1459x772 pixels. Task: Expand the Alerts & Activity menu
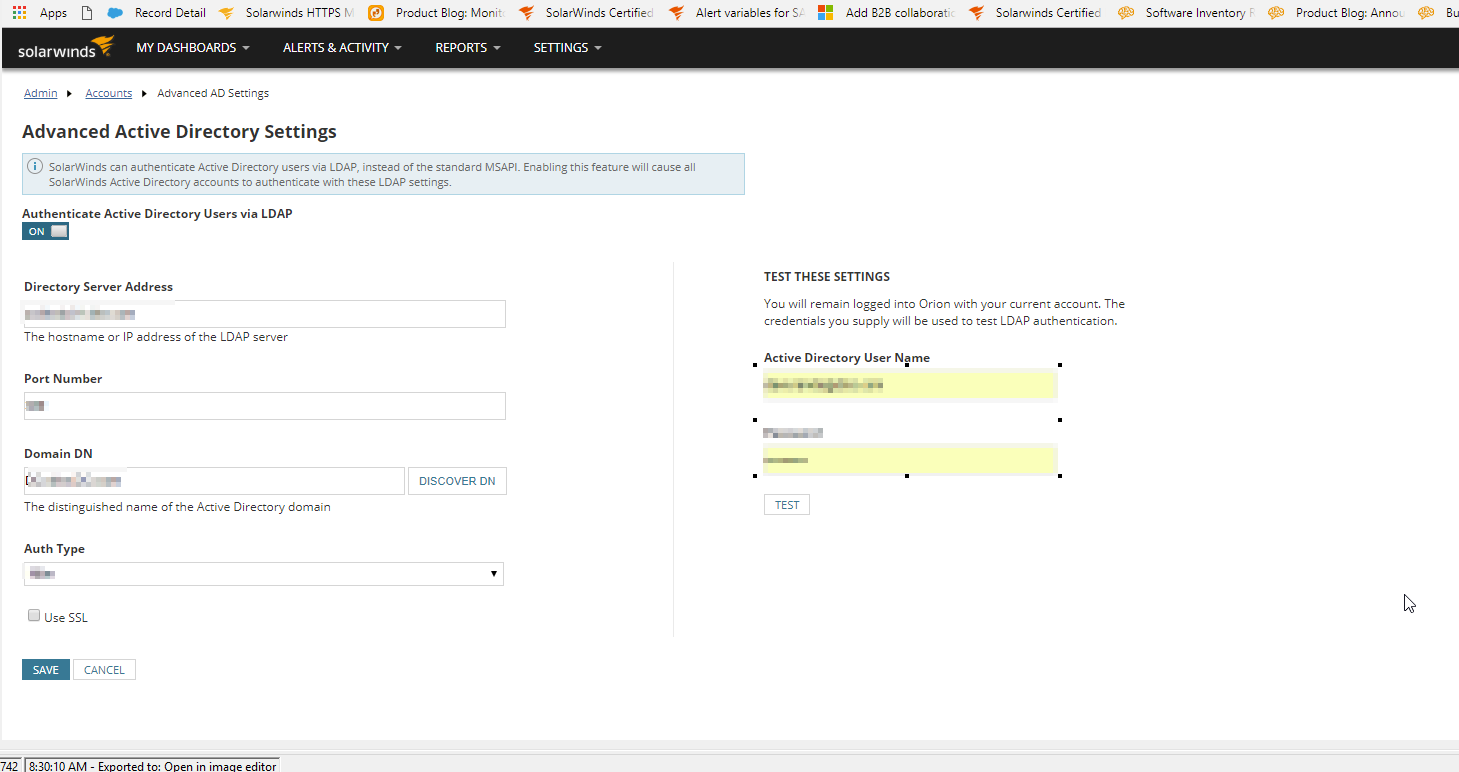click(x=342, y=47)
